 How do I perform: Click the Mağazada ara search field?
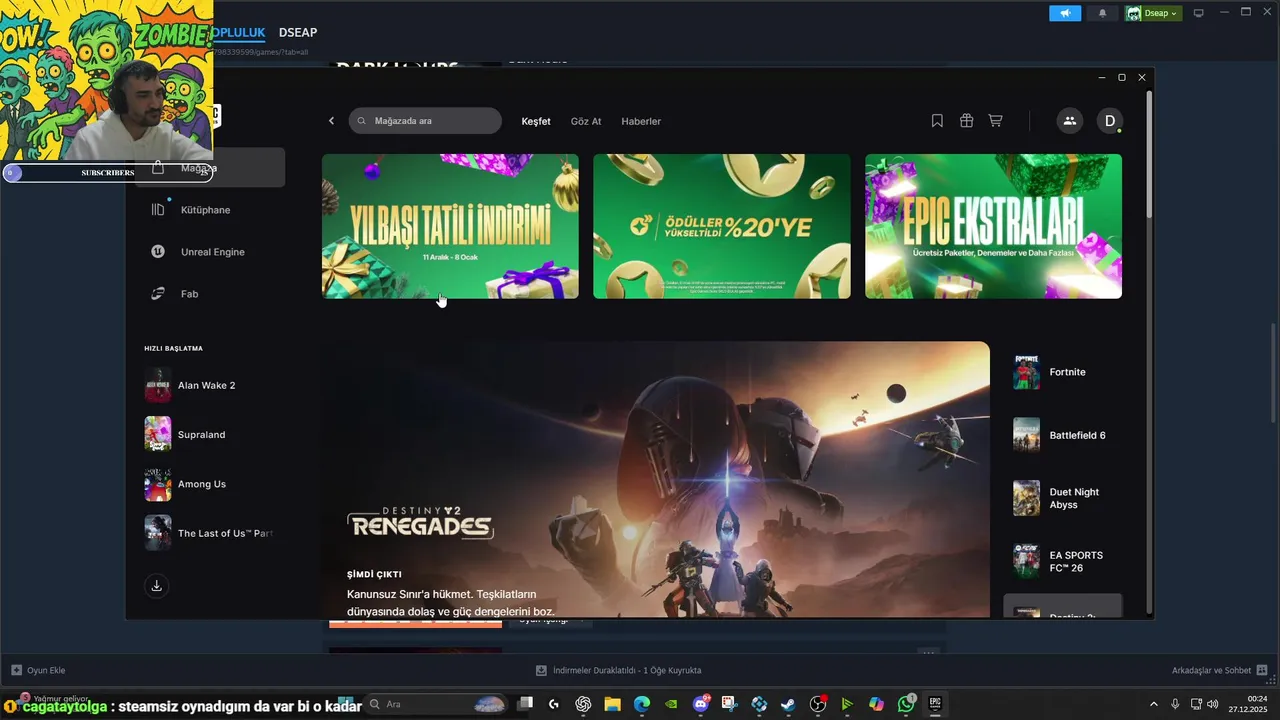425,121
